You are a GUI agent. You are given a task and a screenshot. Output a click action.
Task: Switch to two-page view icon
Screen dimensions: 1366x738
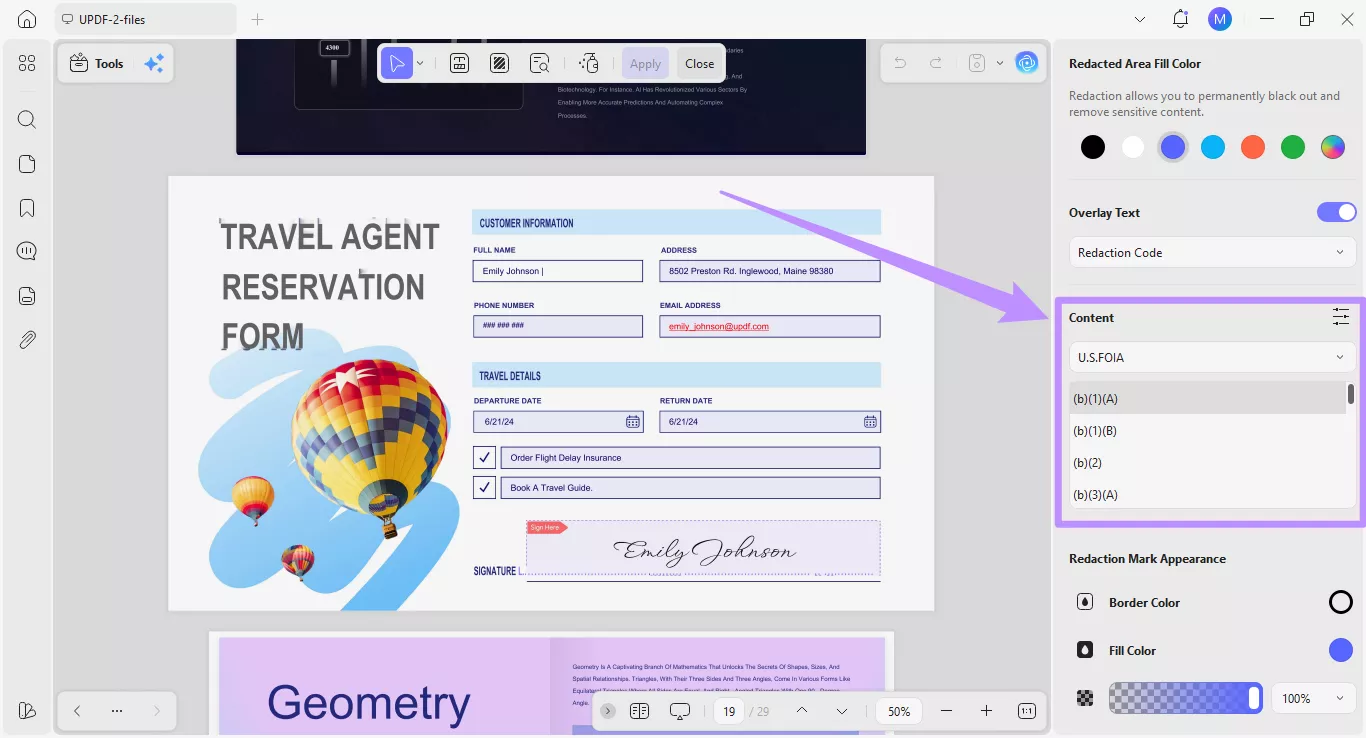coord(639,710)
